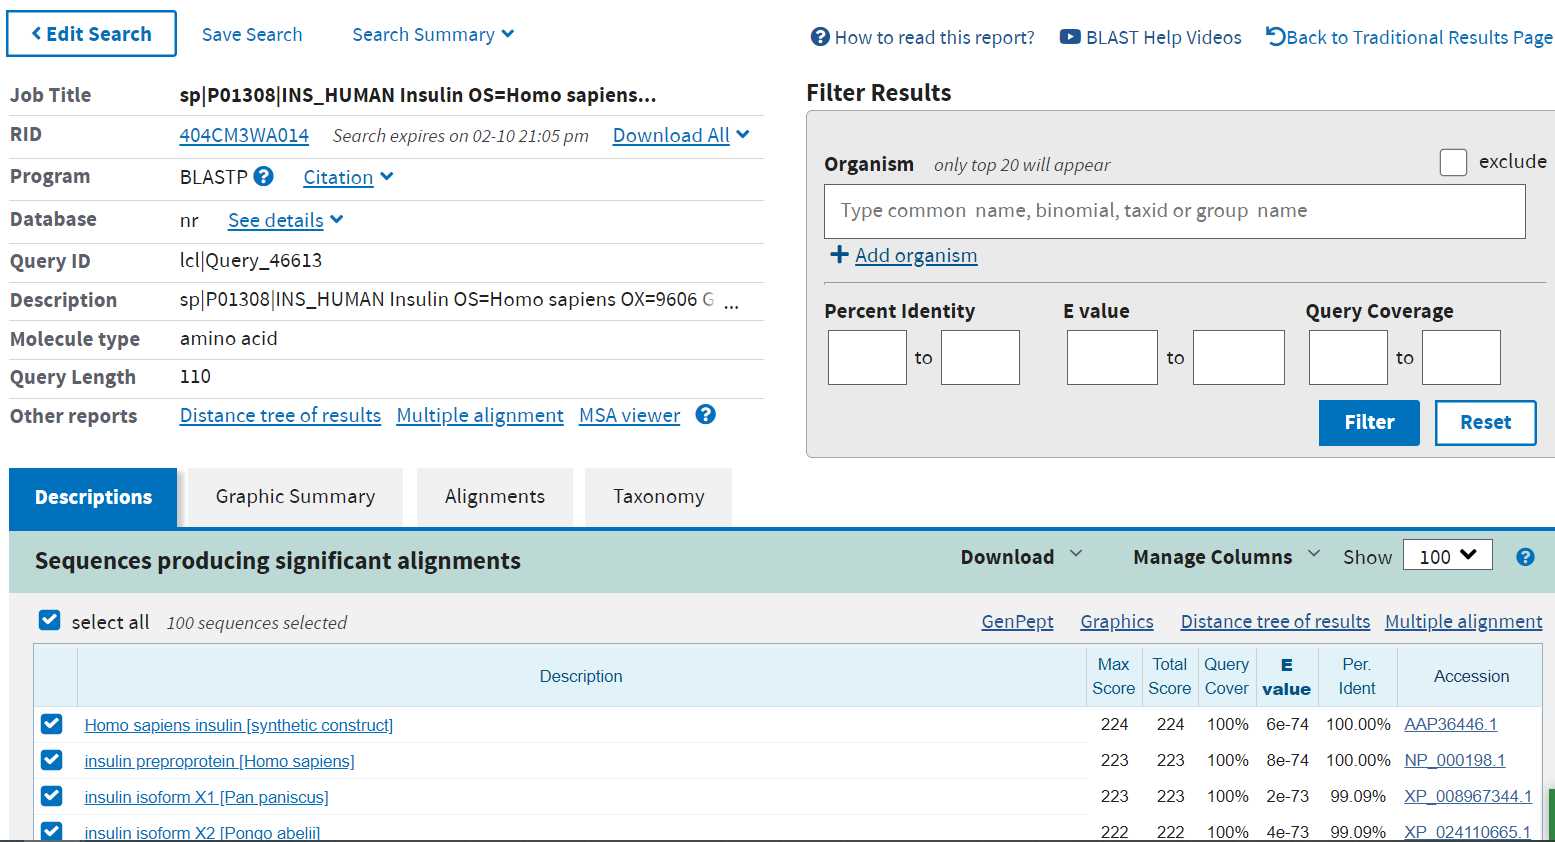Sort results by E value column header

(1286, 677)
